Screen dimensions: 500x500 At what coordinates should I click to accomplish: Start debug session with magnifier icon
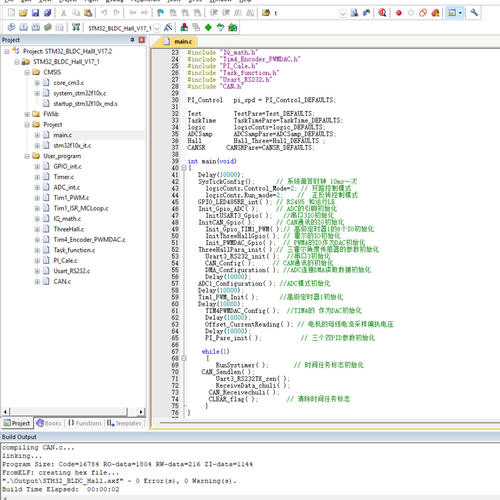tap(382, 13)
